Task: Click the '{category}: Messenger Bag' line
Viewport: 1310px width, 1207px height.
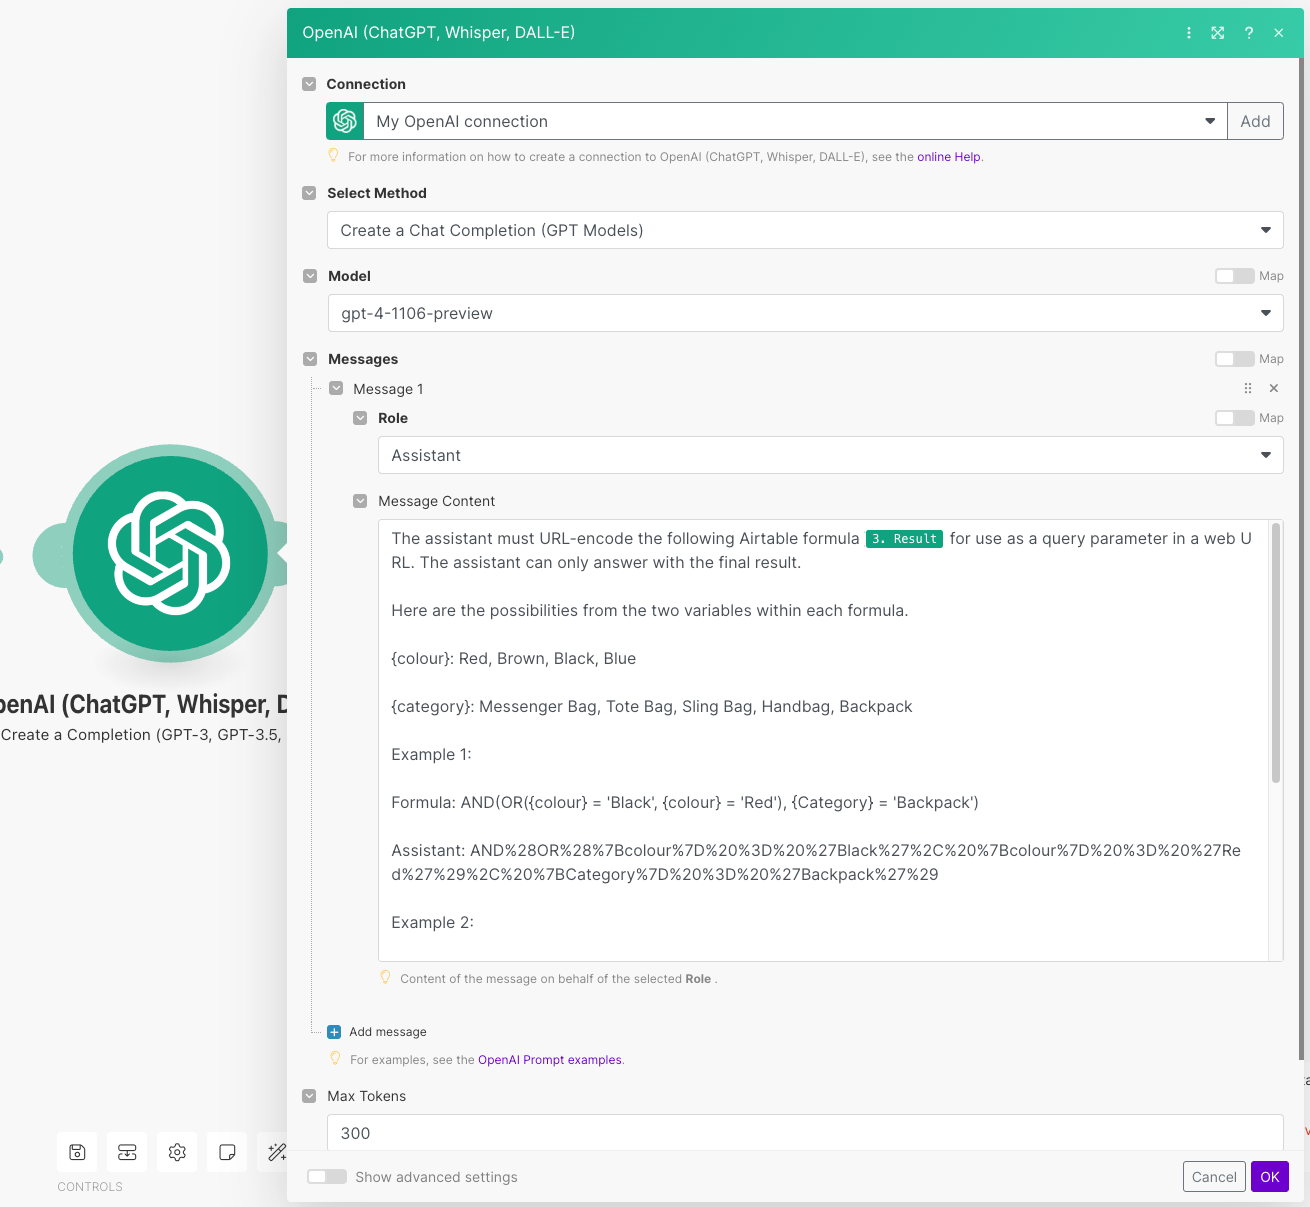Action: pyautogui.click(x=652, y=707)
